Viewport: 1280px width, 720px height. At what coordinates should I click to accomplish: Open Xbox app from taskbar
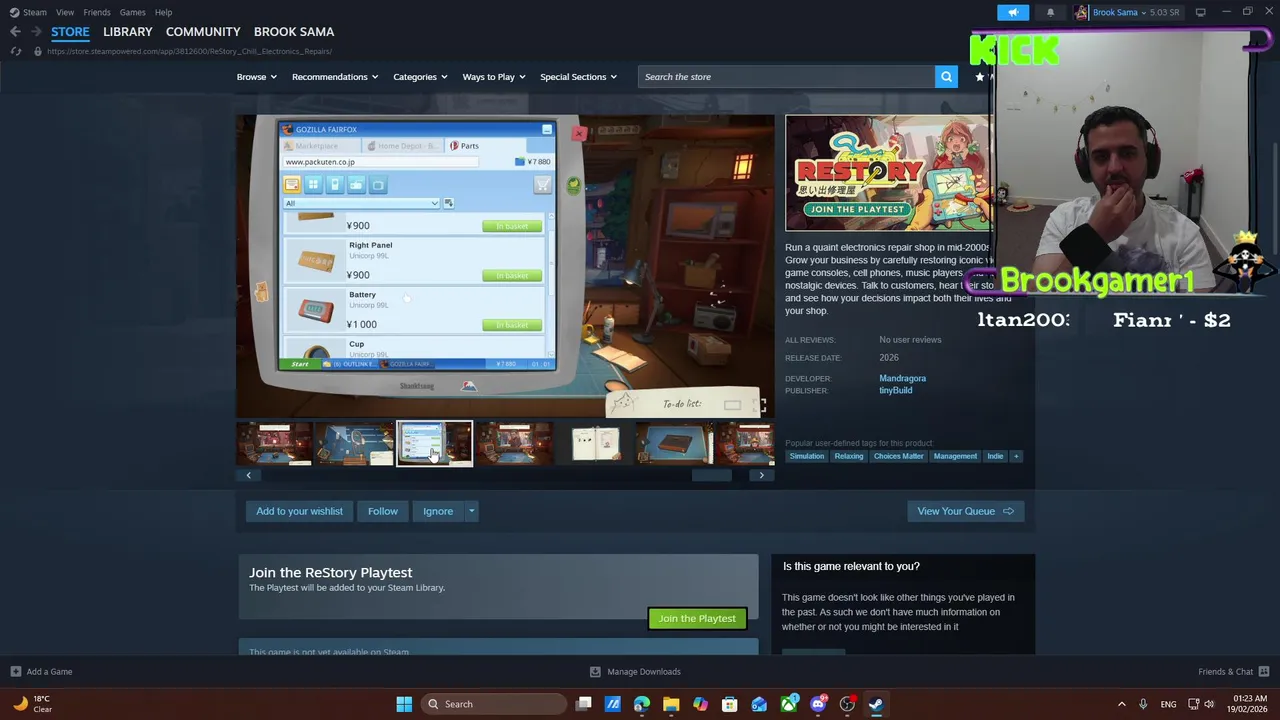coord(789,704)
